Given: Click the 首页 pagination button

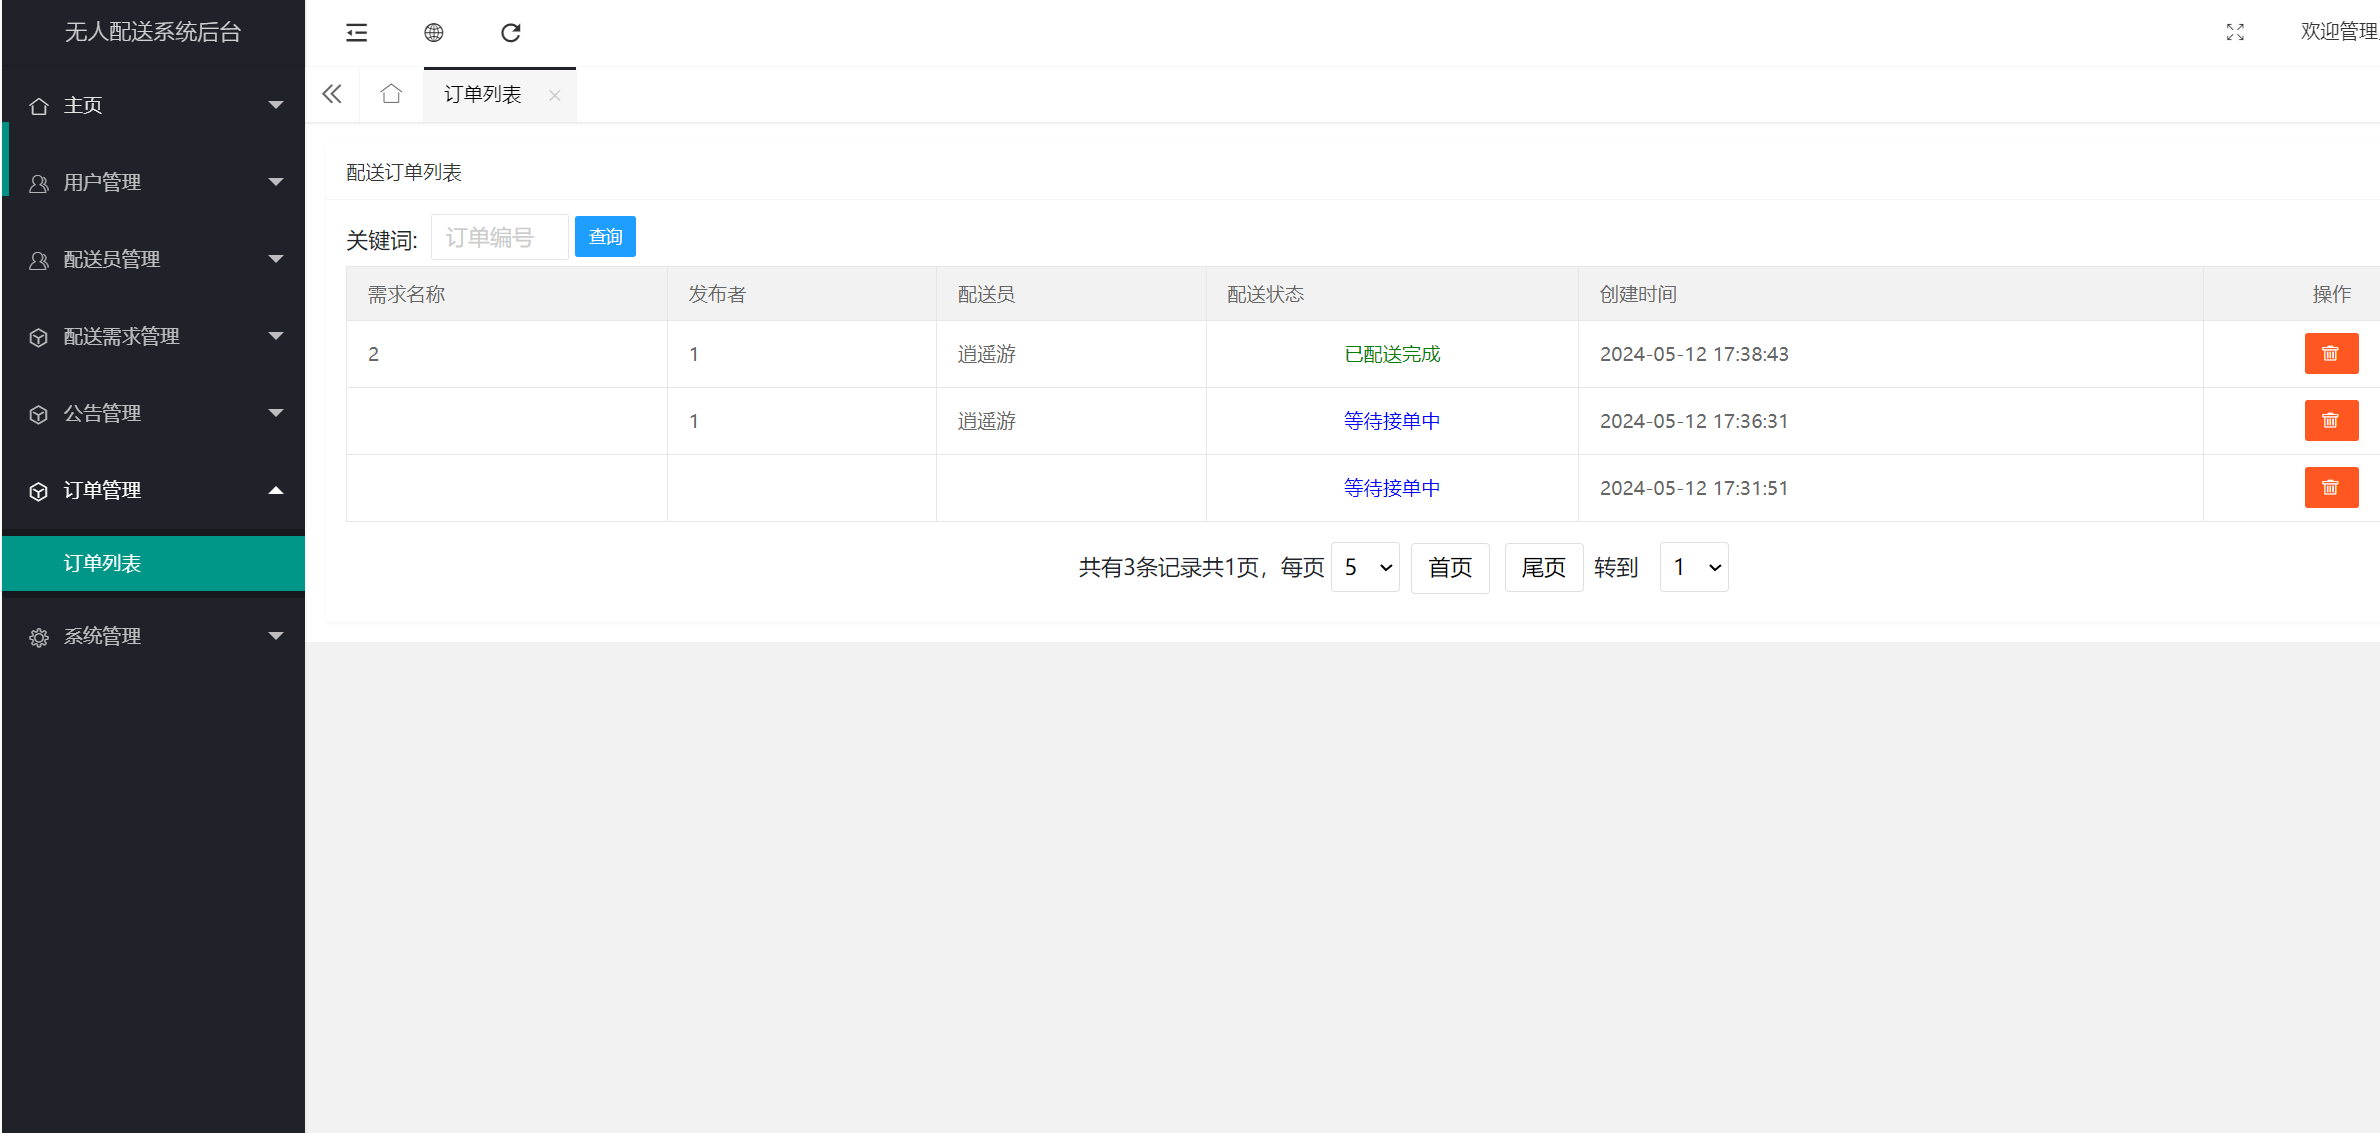Looking at the screenshot, I should [1449, 567].
